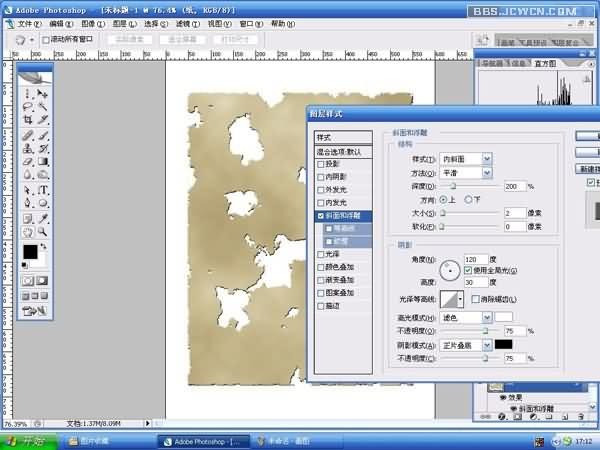Select the Move tool in the toolbox
Screen dimensions: 600x450
point(42,93)
